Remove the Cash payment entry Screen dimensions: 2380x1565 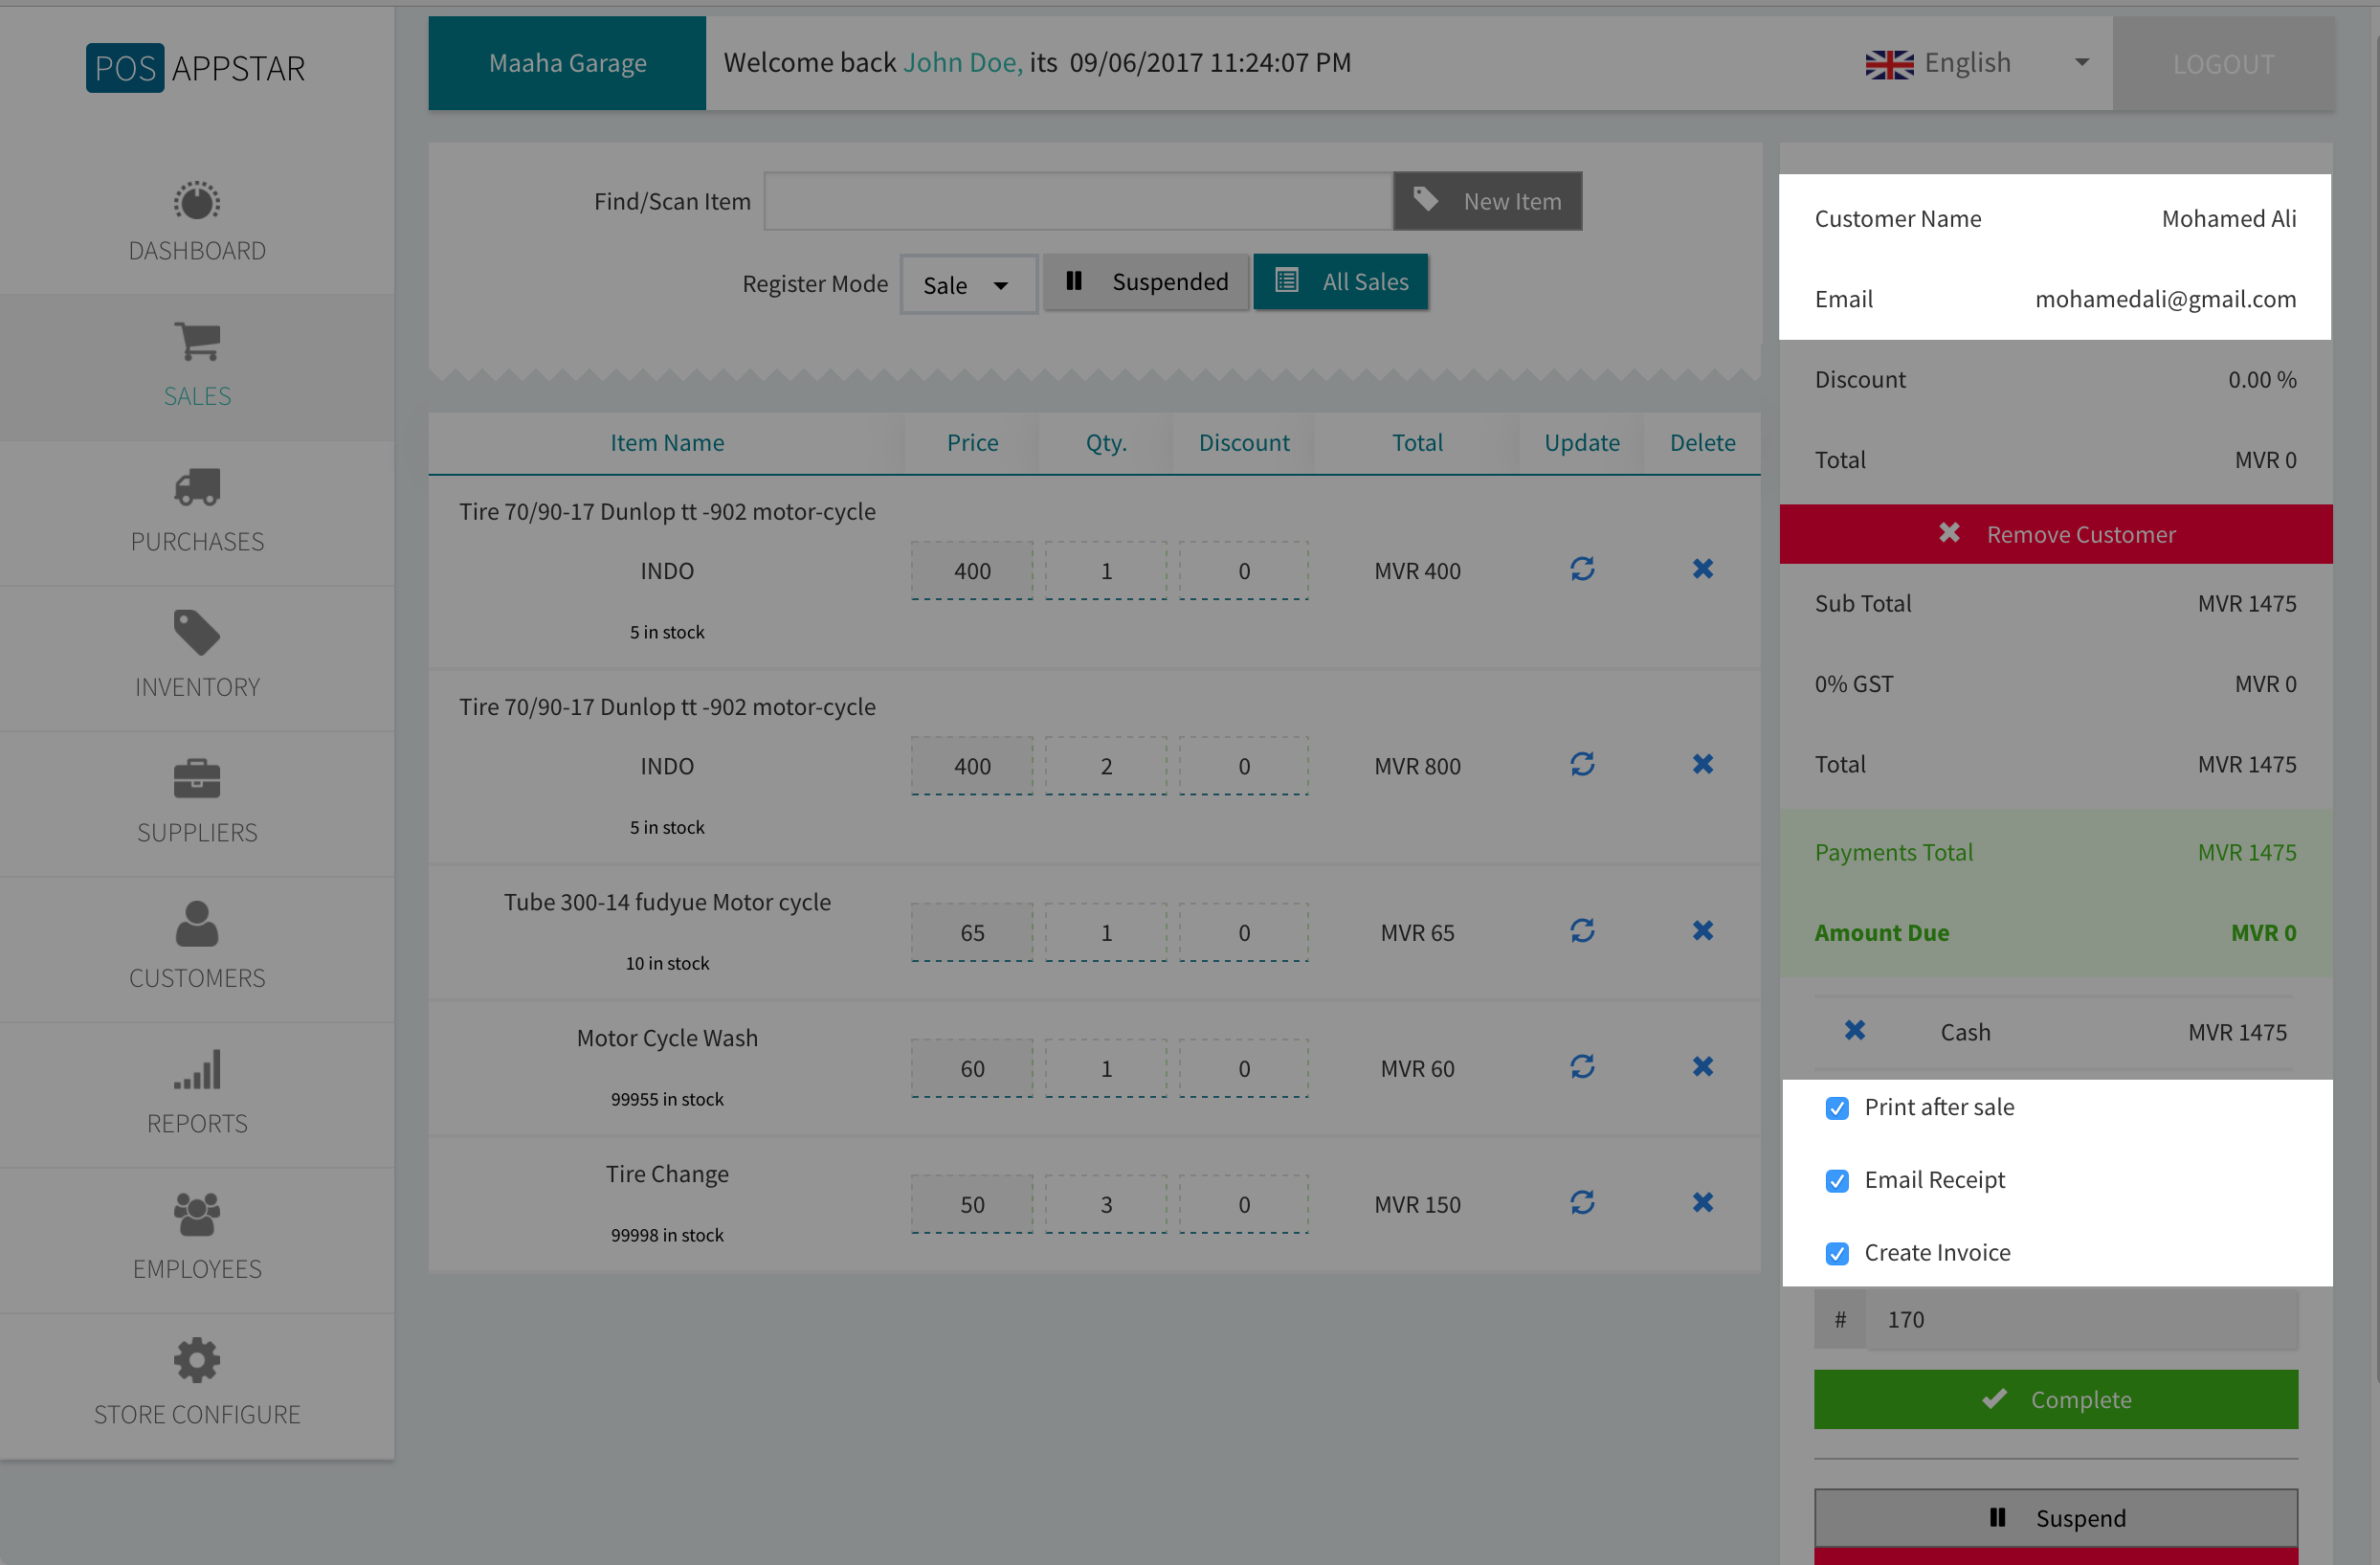[x=1854, y=1031]
